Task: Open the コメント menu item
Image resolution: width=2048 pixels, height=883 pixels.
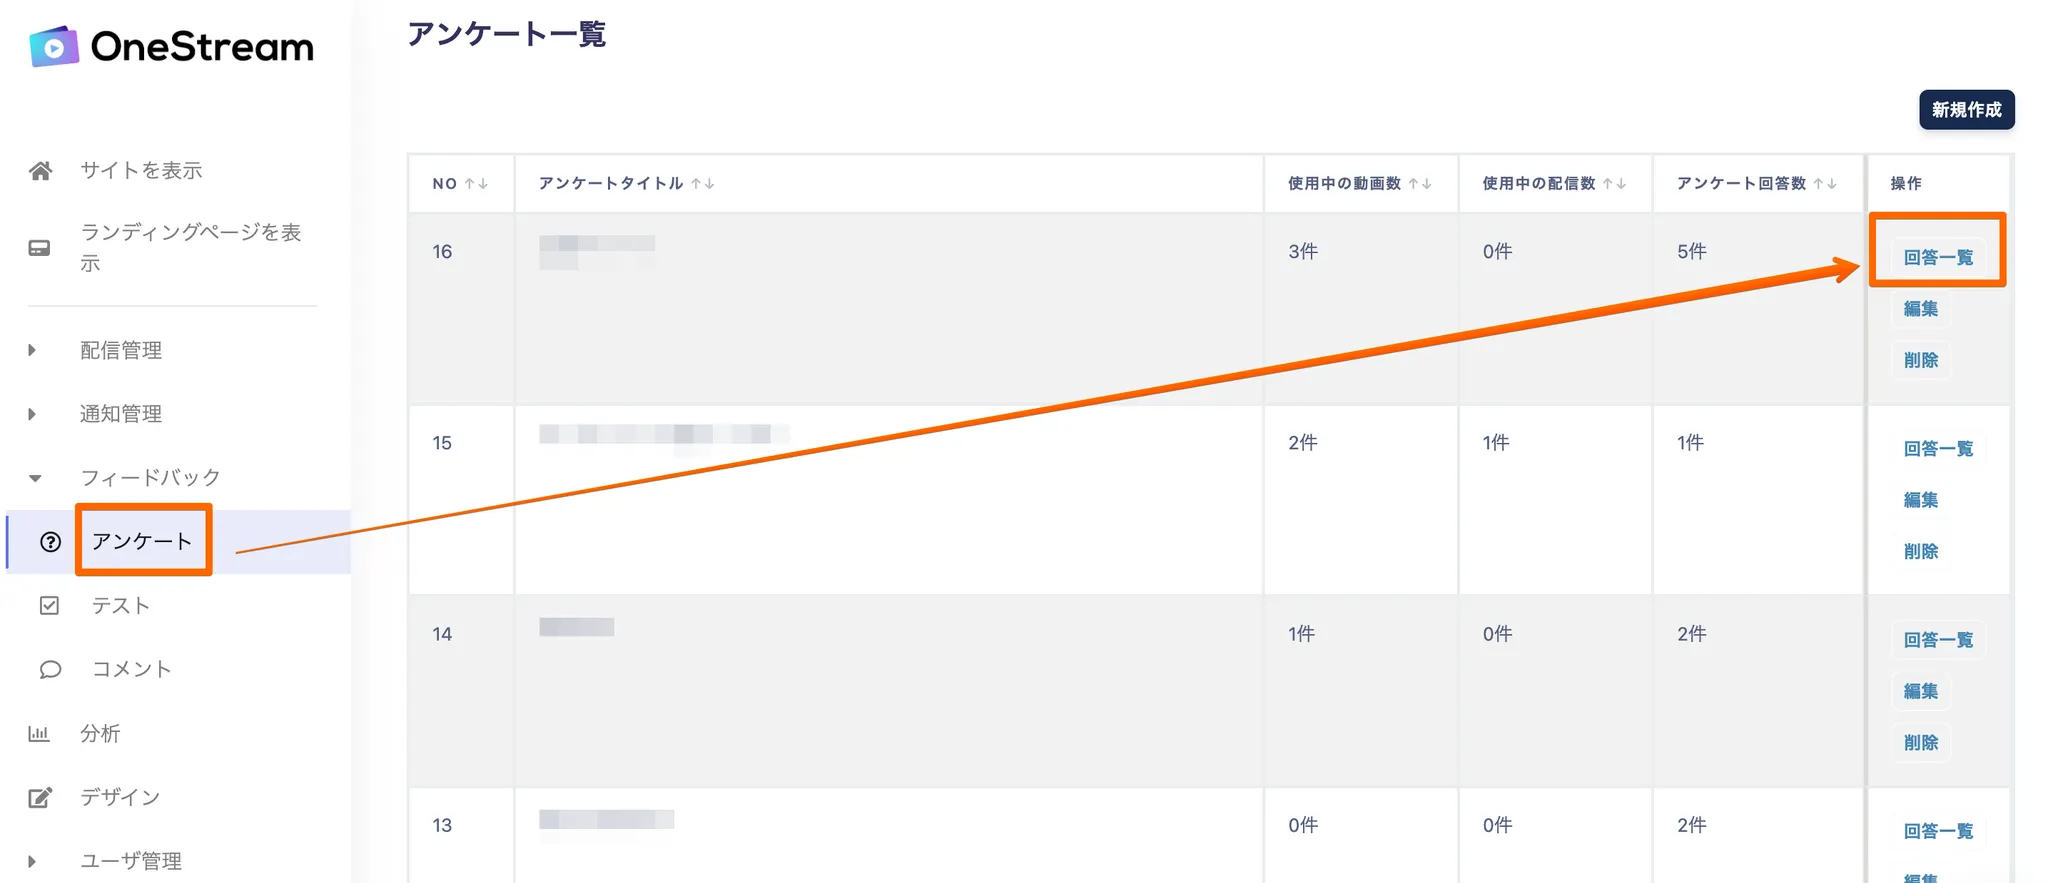Action: (132, 670)
